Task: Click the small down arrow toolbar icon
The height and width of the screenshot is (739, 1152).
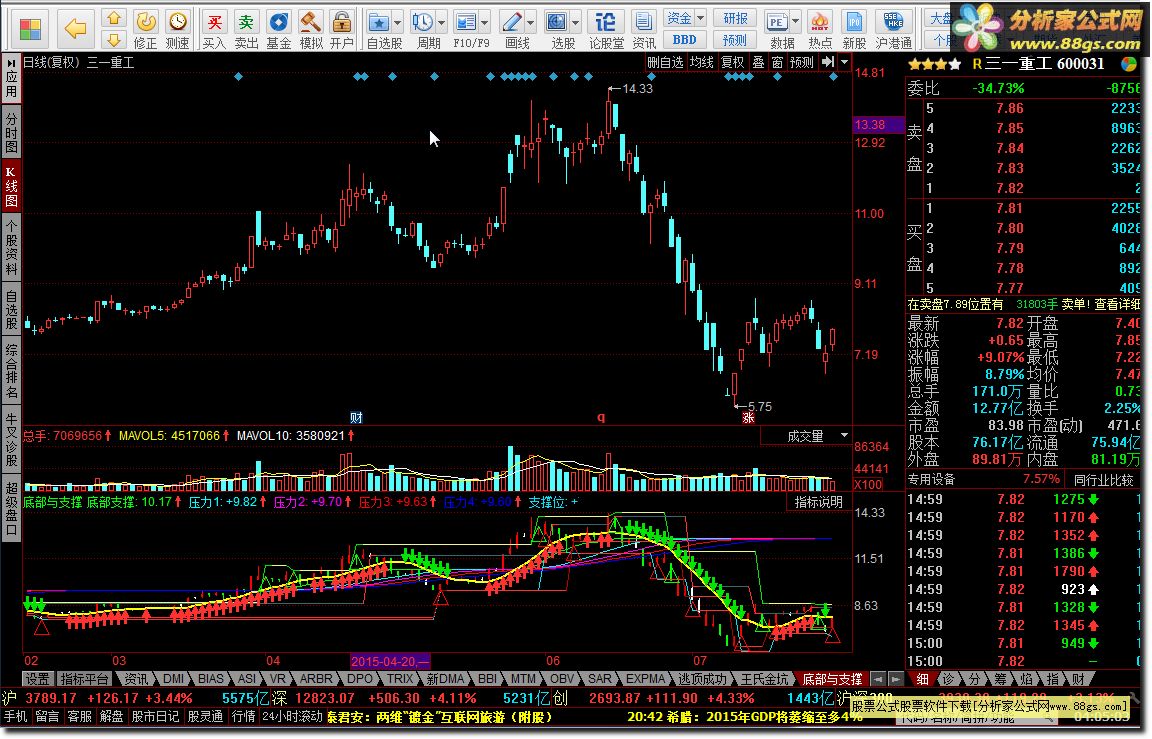Action: (113, 40)
